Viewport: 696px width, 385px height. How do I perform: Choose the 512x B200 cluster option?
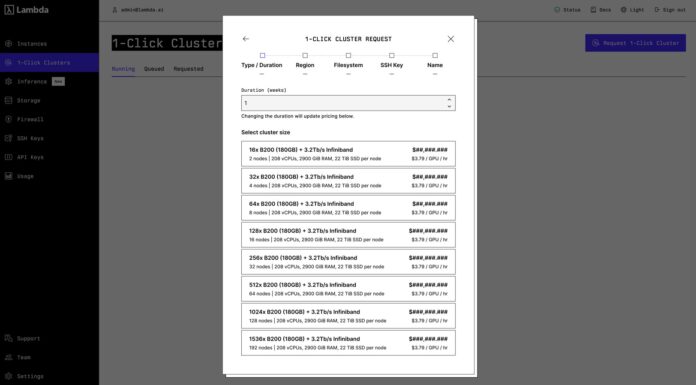click(348, 289)
